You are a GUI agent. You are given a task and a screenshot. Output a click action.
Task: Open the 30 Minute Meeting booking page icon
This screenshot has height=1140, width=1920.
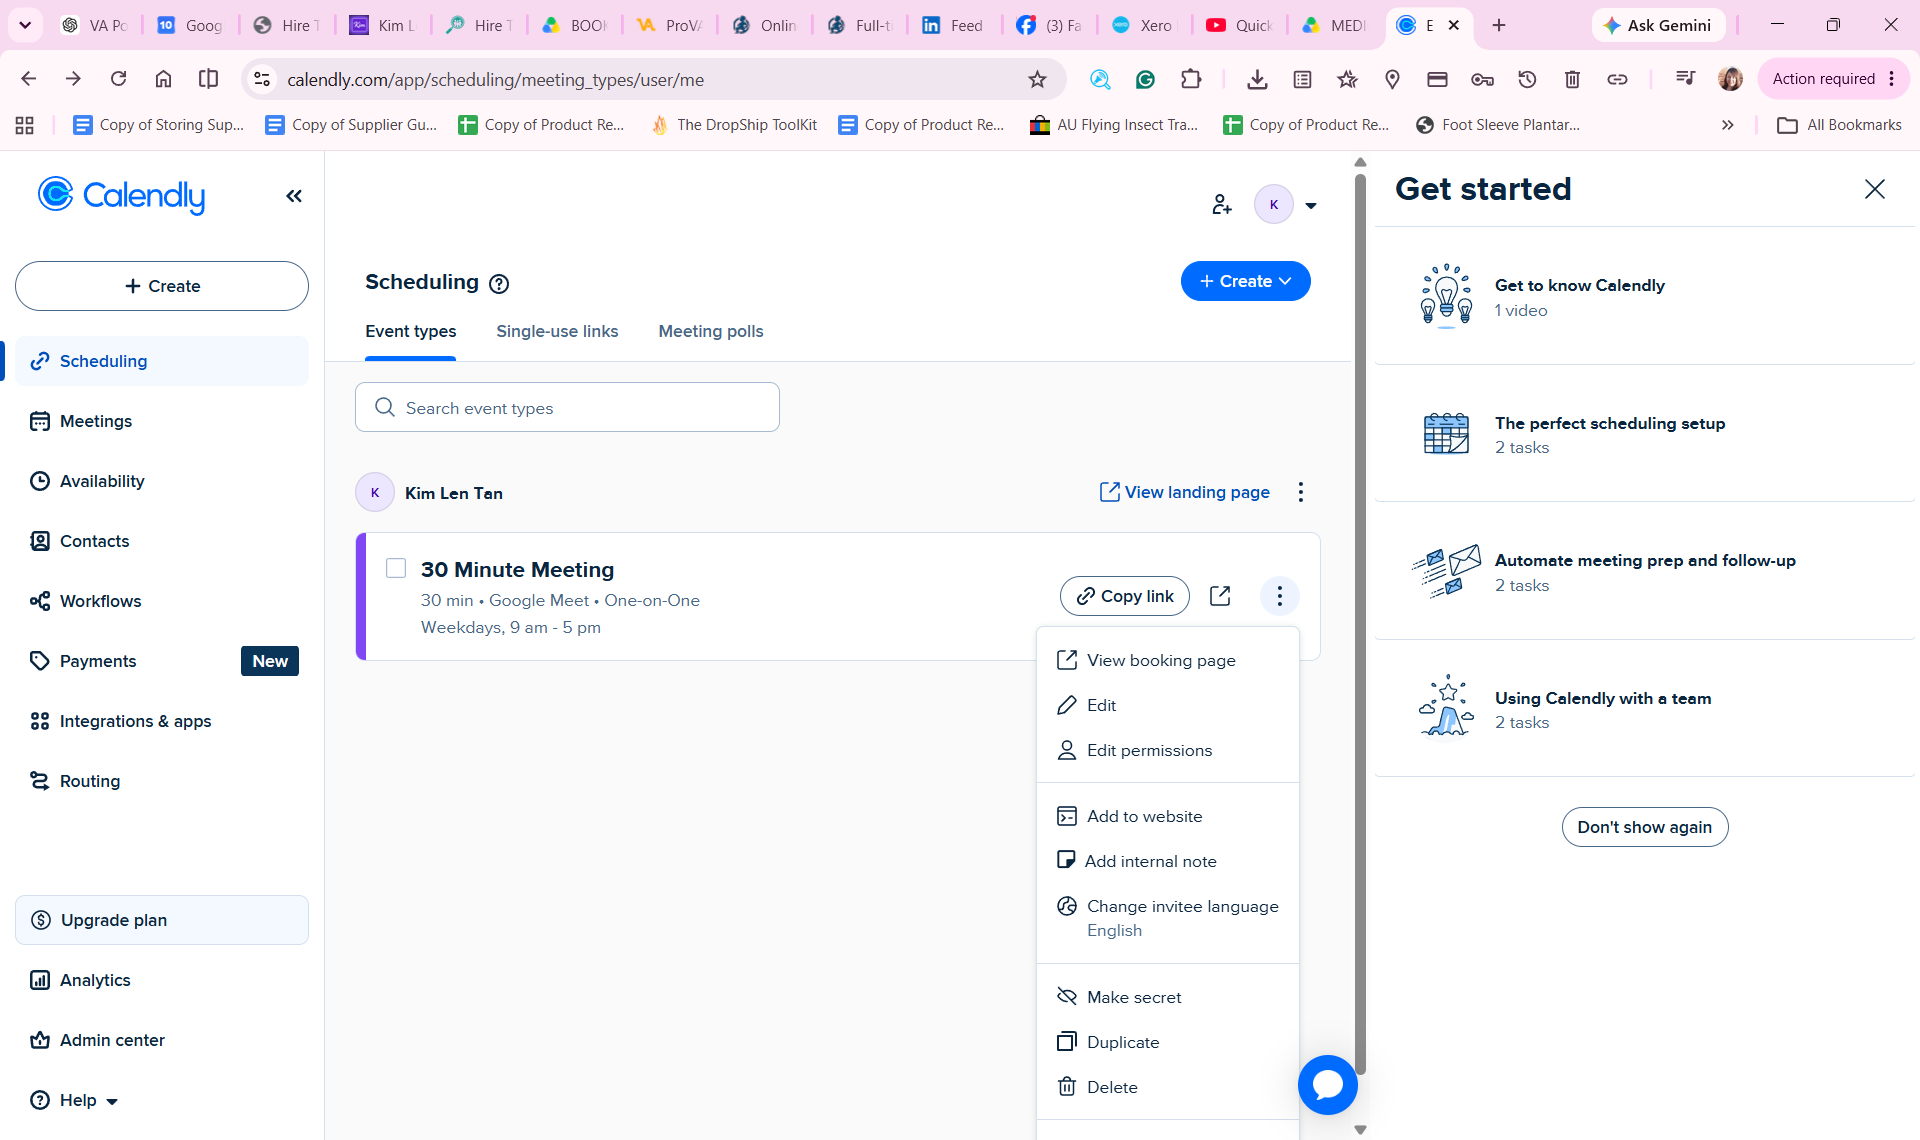(1220, 596)
